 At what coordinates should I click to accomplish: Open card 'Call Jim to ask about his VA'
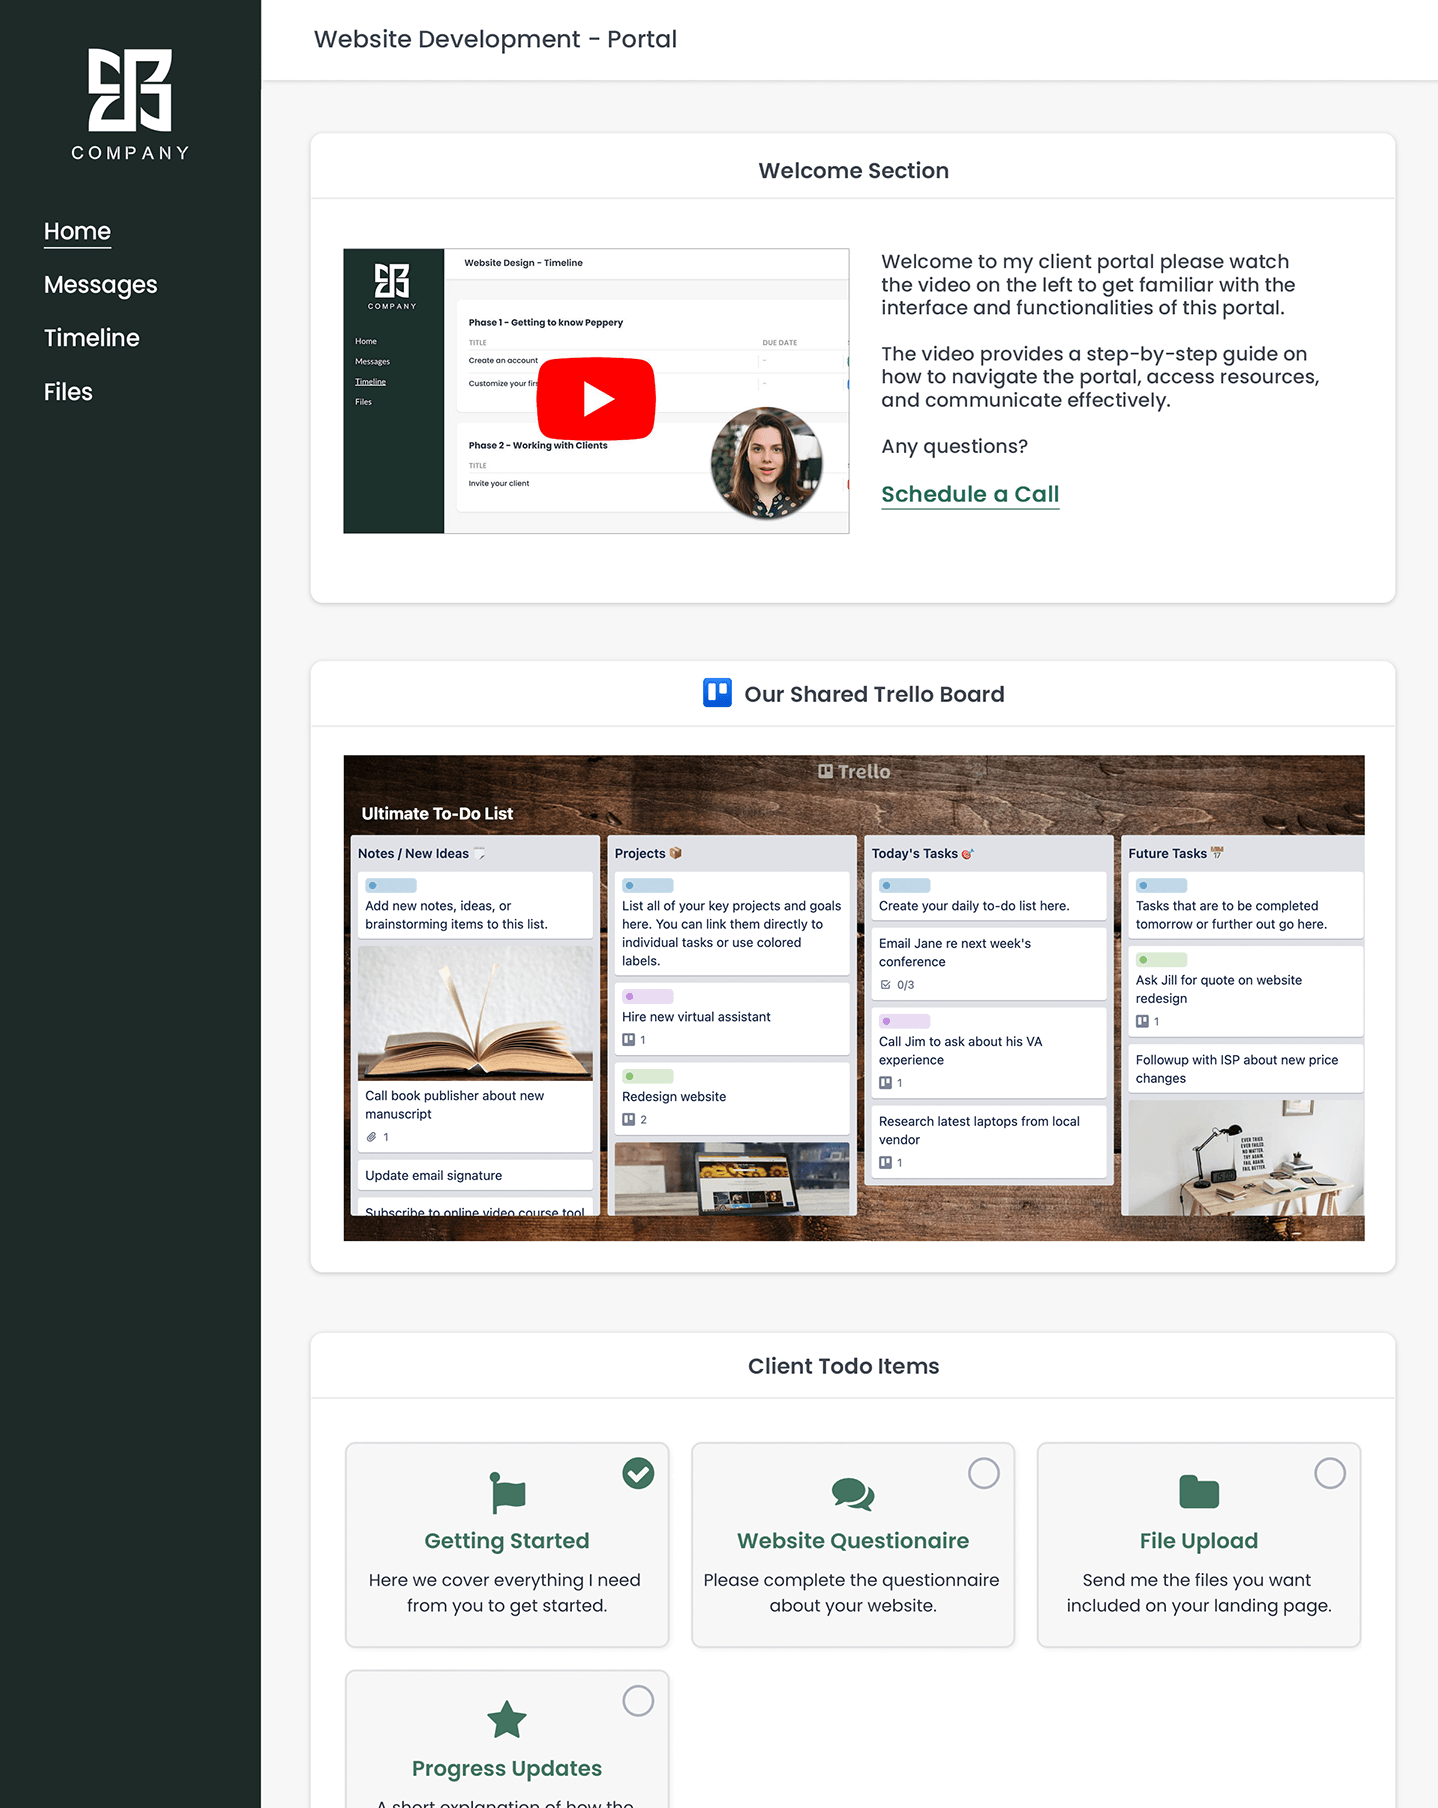tap(989, 1052)
